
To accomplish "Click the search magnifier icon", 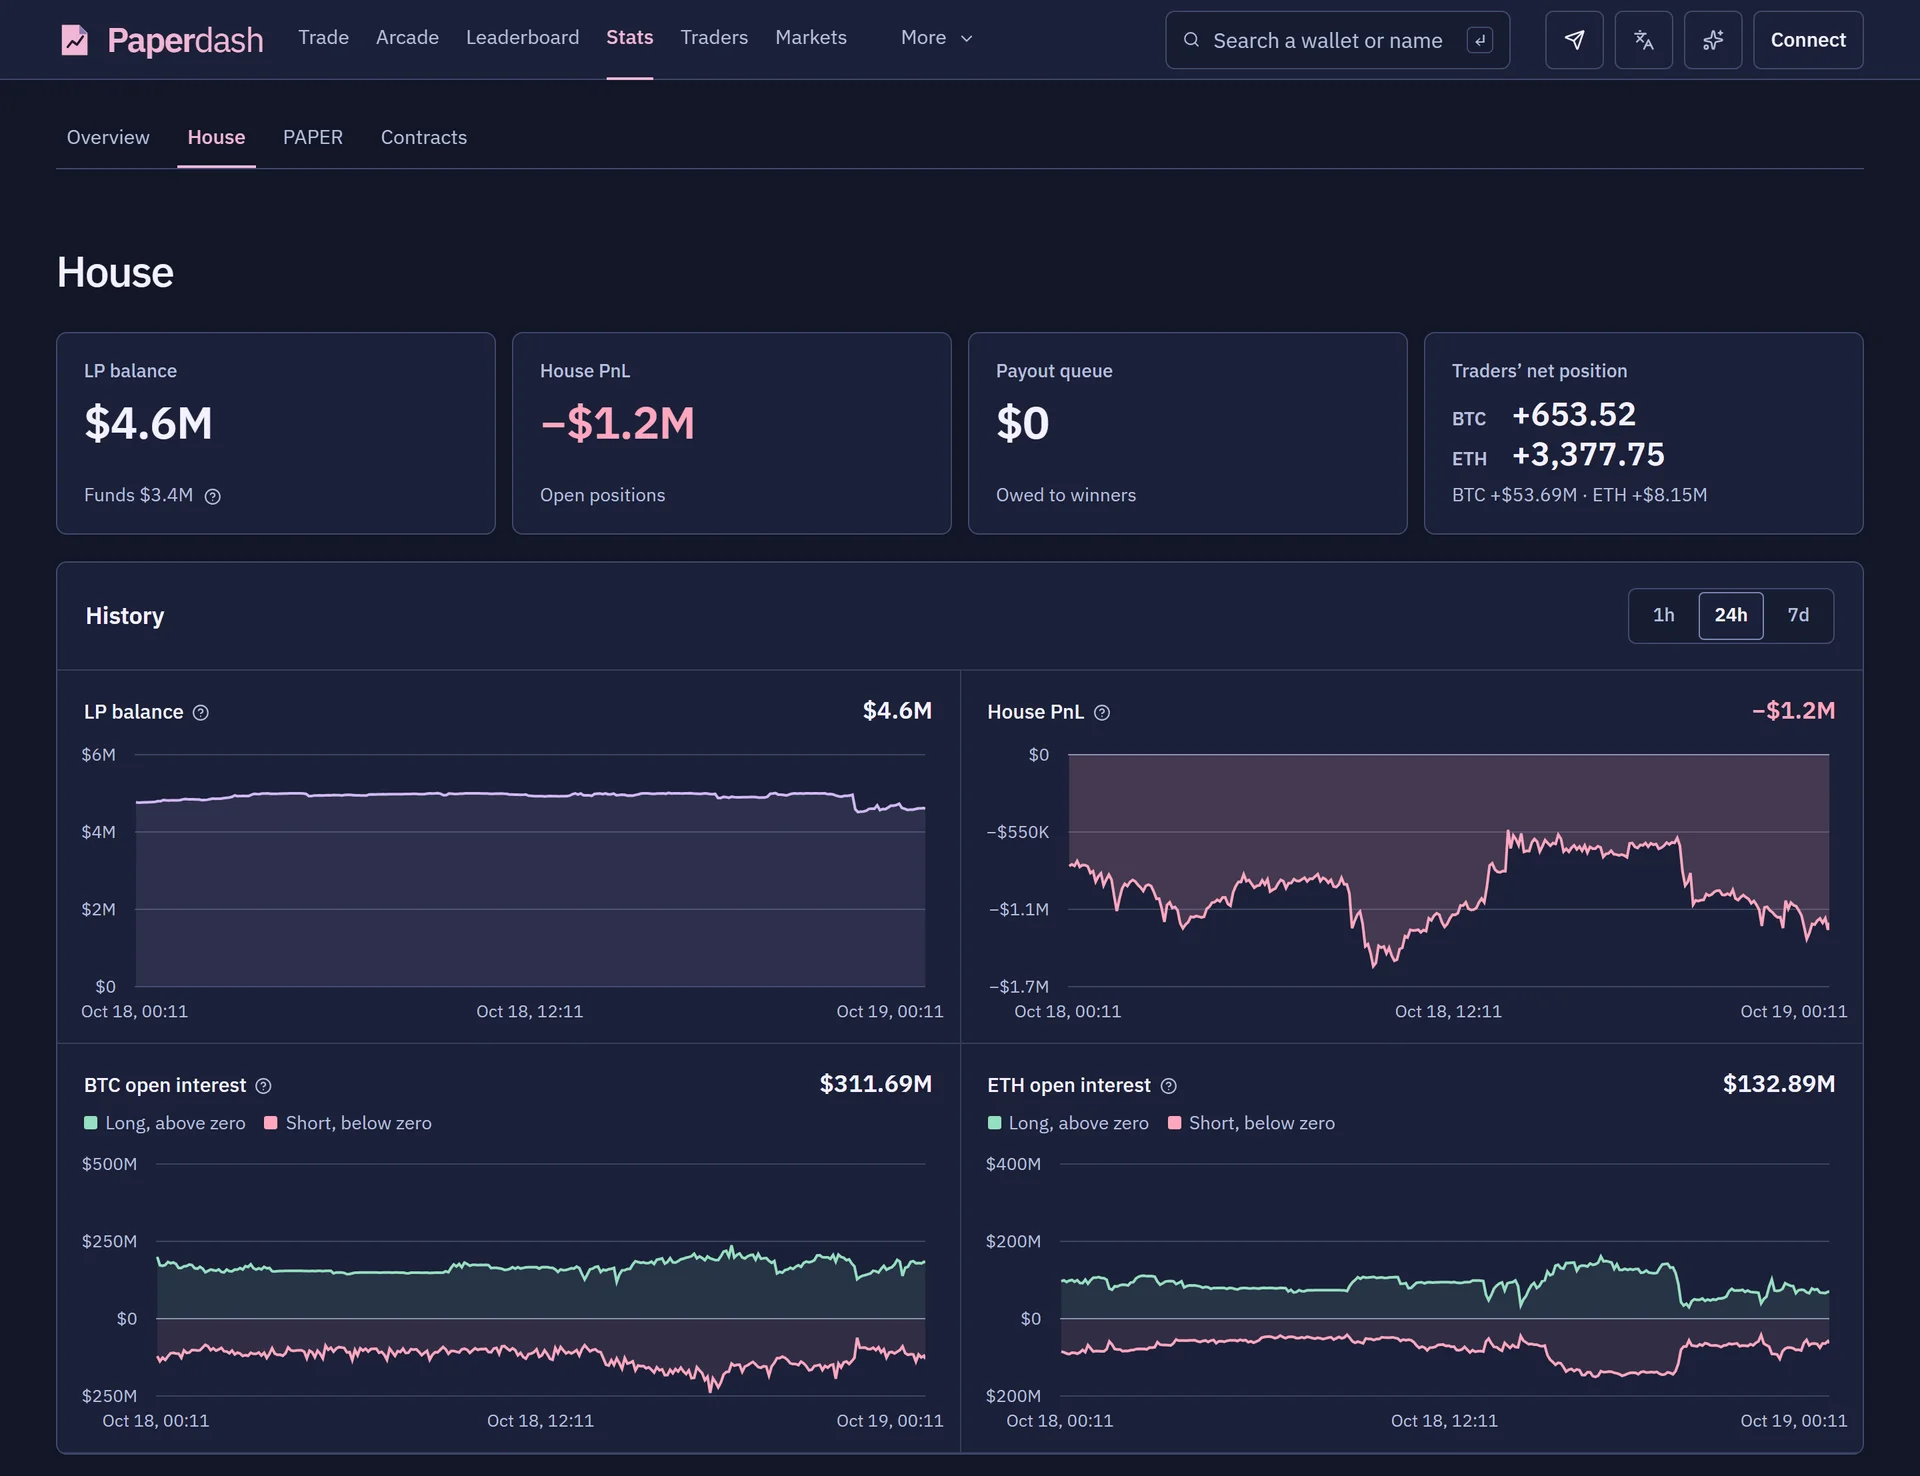I will click(1191, 40).
